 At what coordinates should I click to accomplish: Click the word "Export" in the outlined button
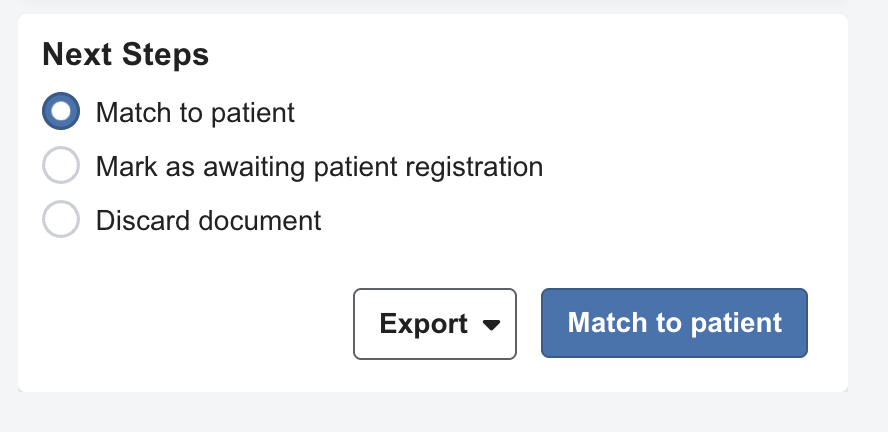click(x=424, y=324)
